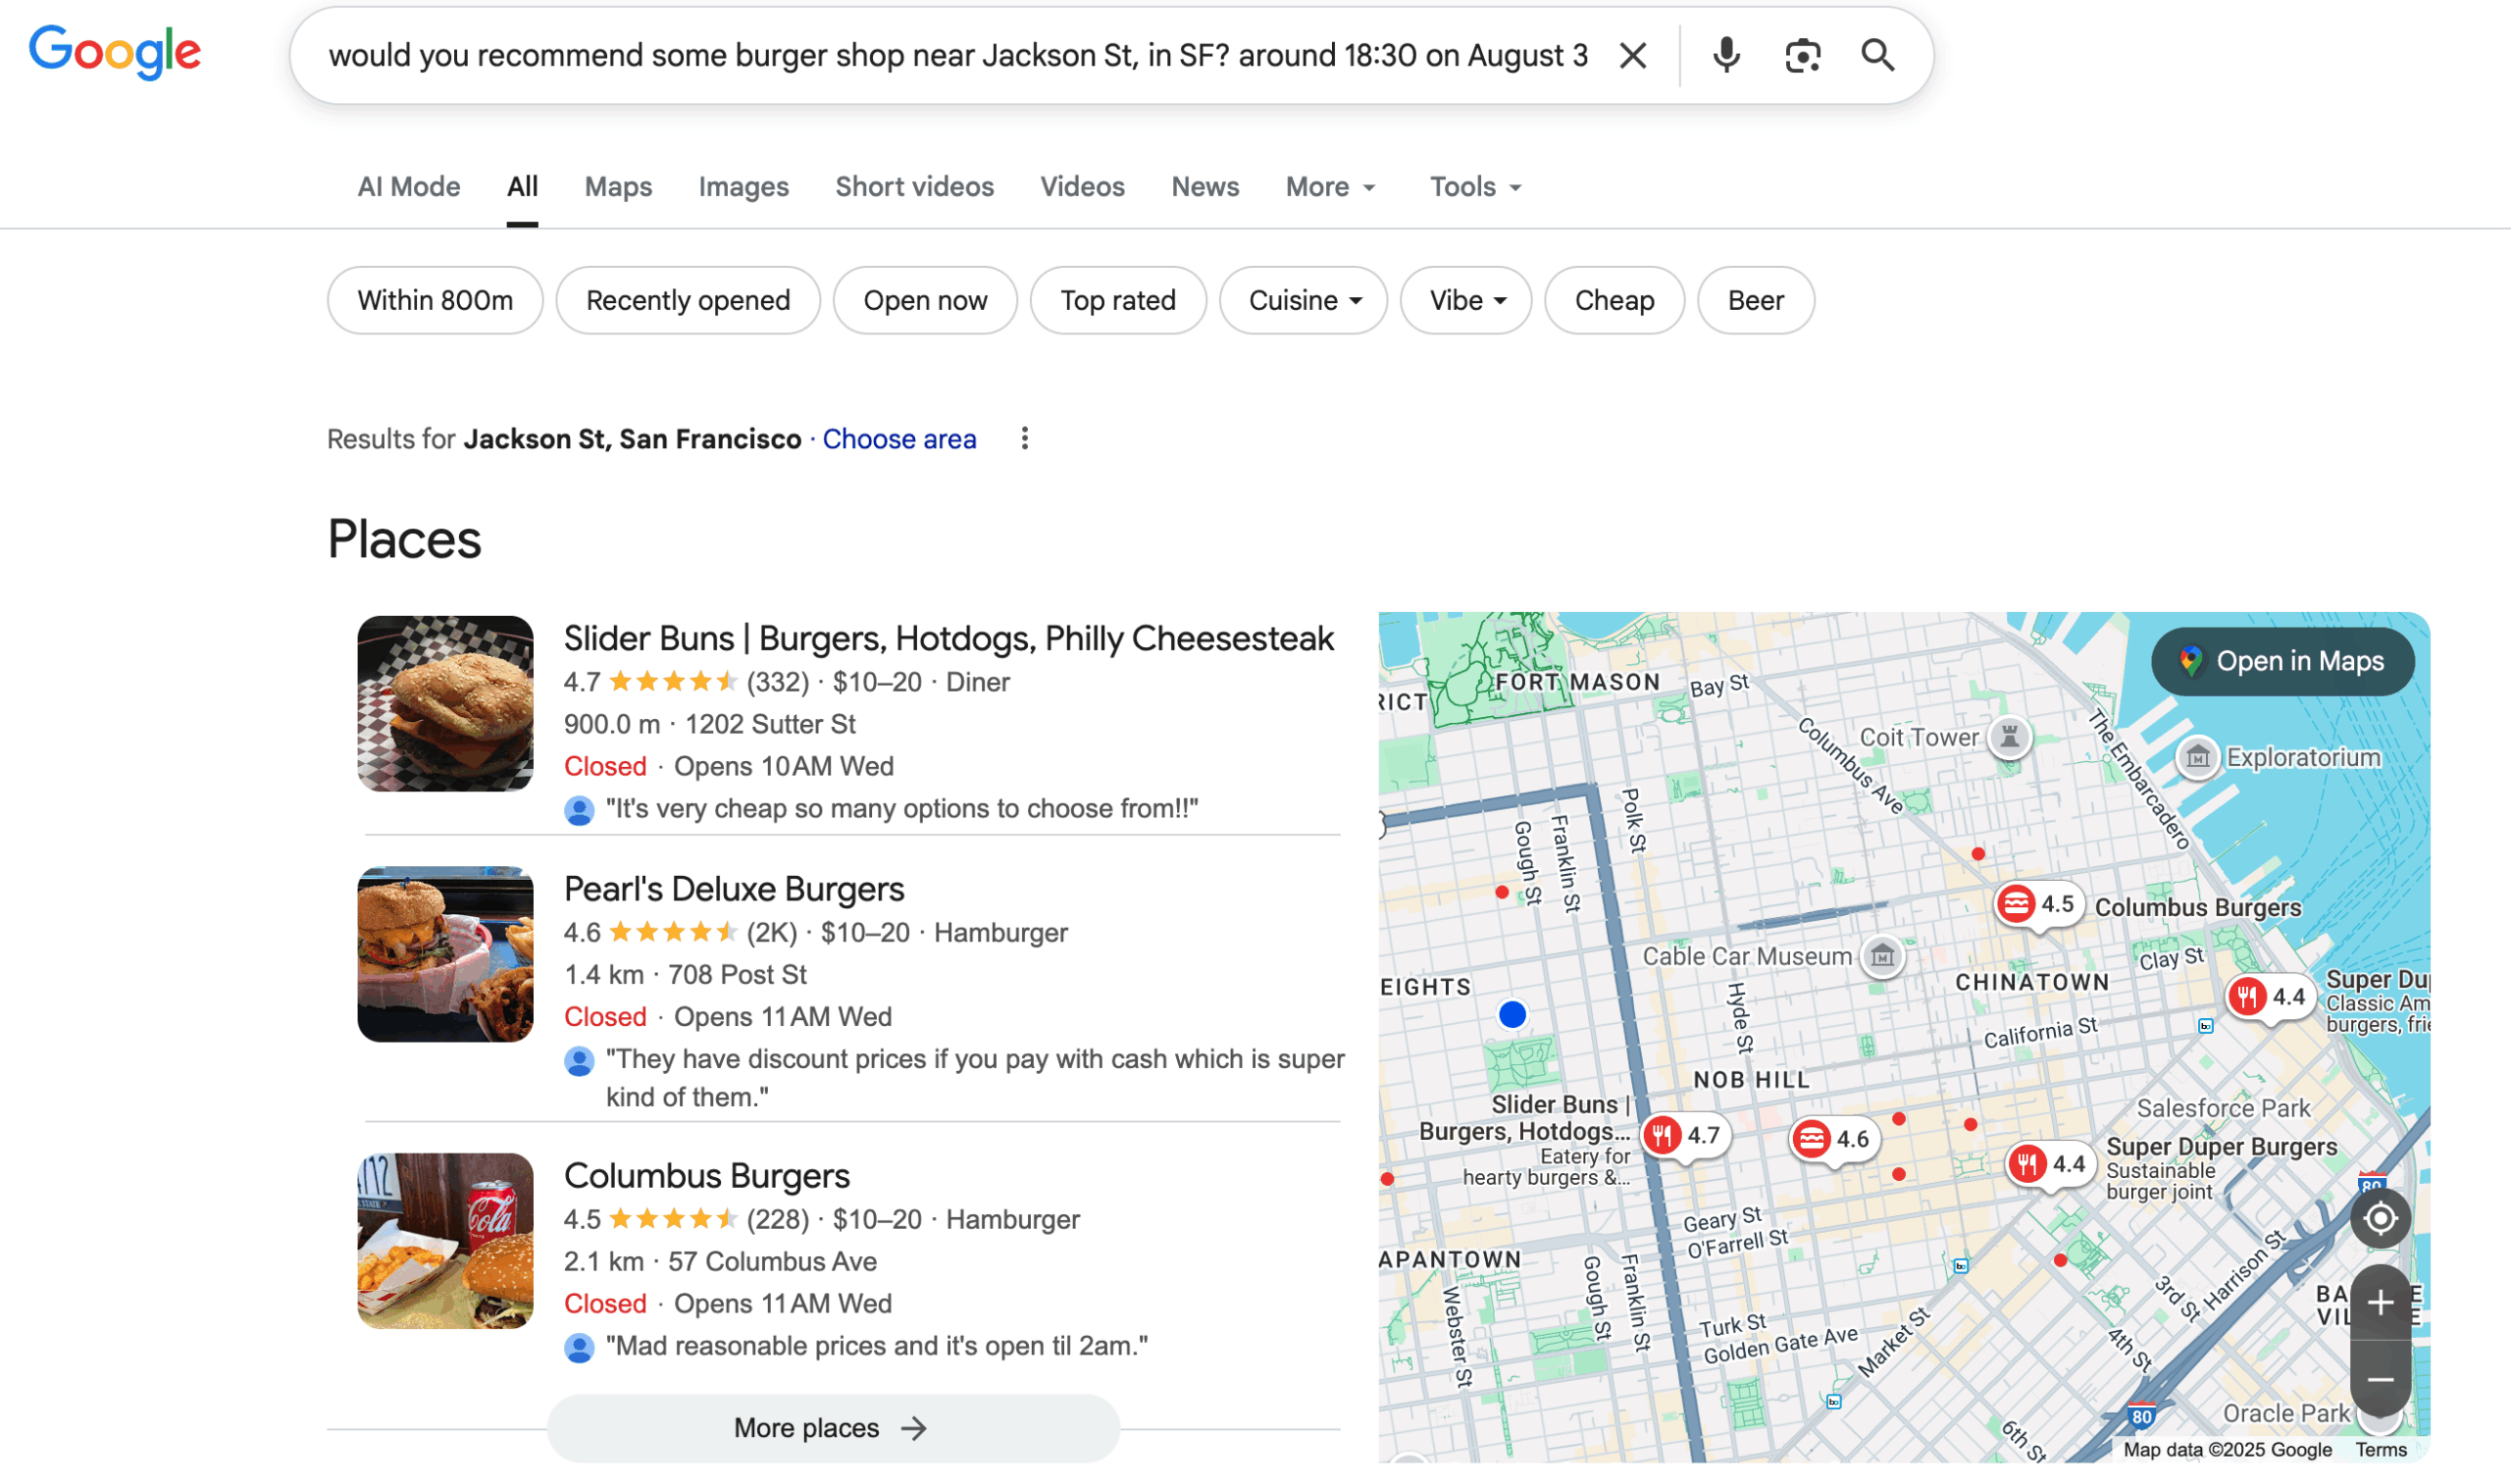
Task: Toggle the Top rated filter chip
Action: (1118, 300)
